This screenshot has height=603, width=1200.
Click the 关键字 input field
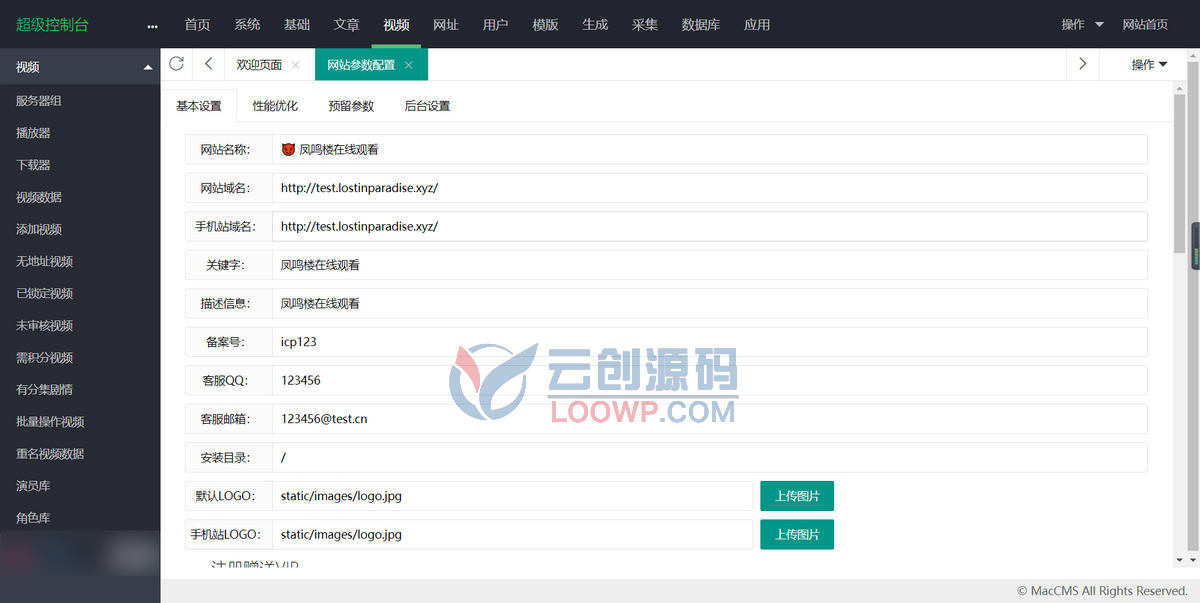click(x=709, y=265)
